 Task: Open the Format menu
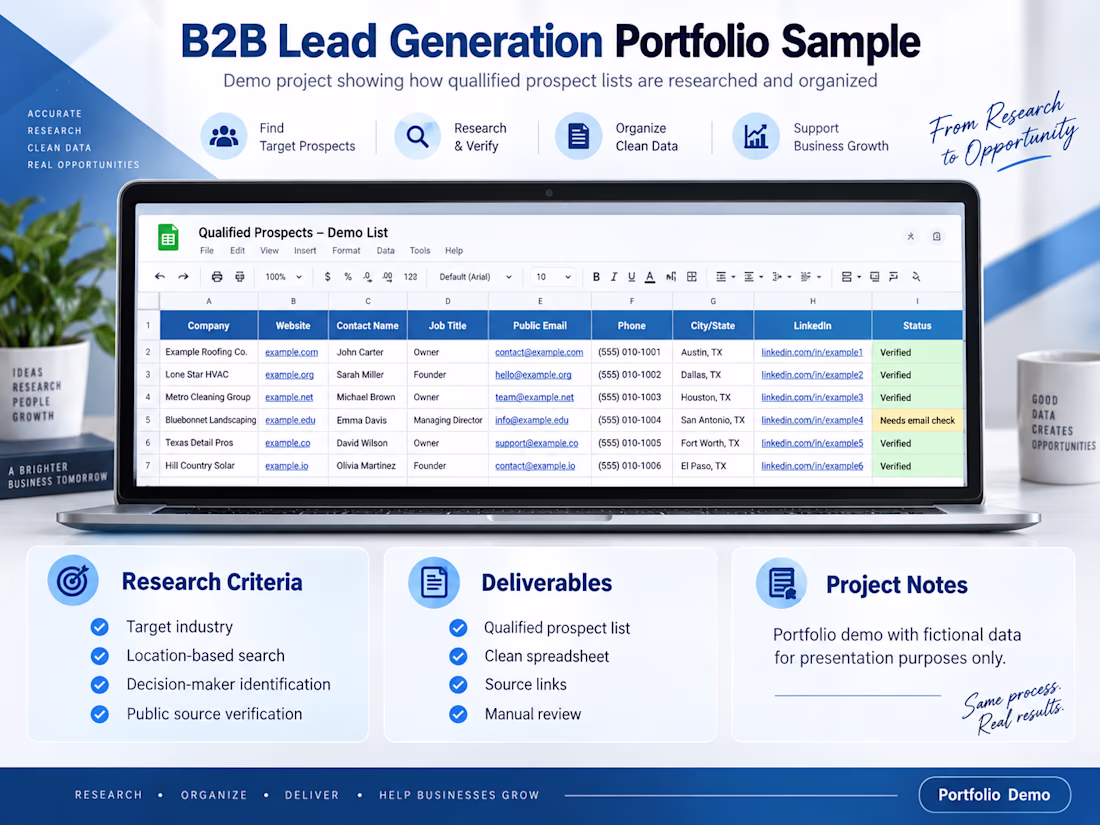tap(347, 250)
